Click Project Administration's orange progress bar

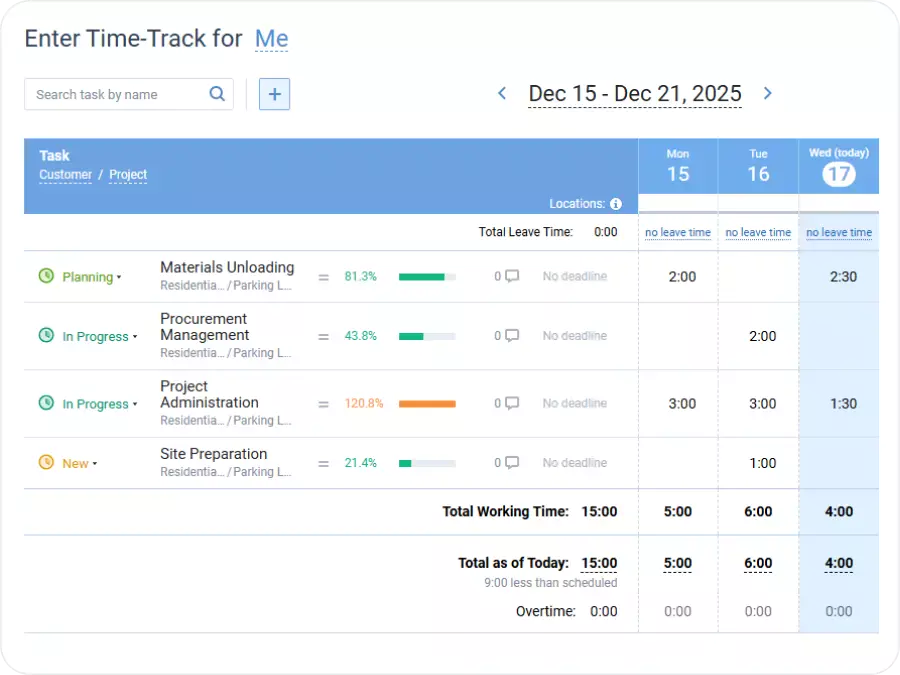(430, 403)
